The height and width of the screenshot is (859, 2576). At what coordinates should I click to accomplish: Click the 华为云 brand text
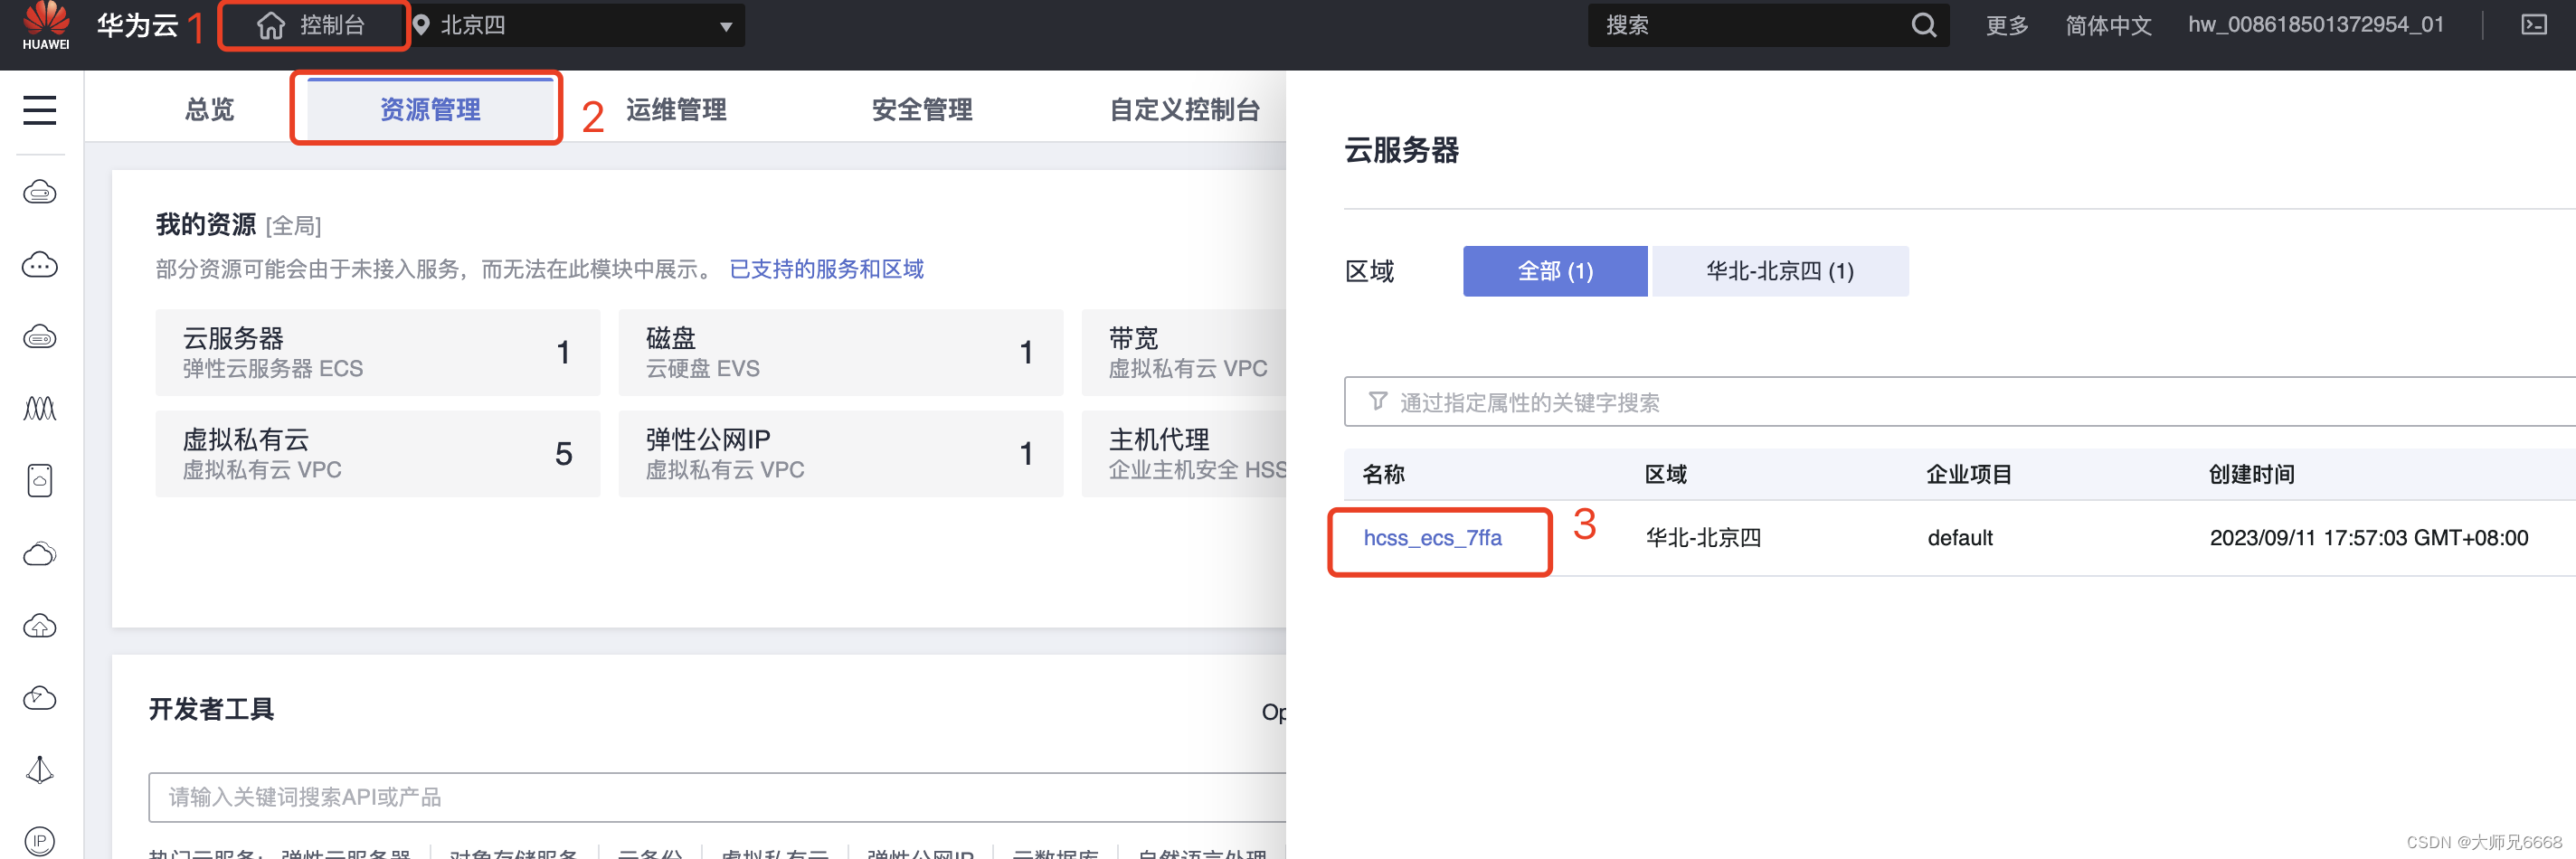137,25
